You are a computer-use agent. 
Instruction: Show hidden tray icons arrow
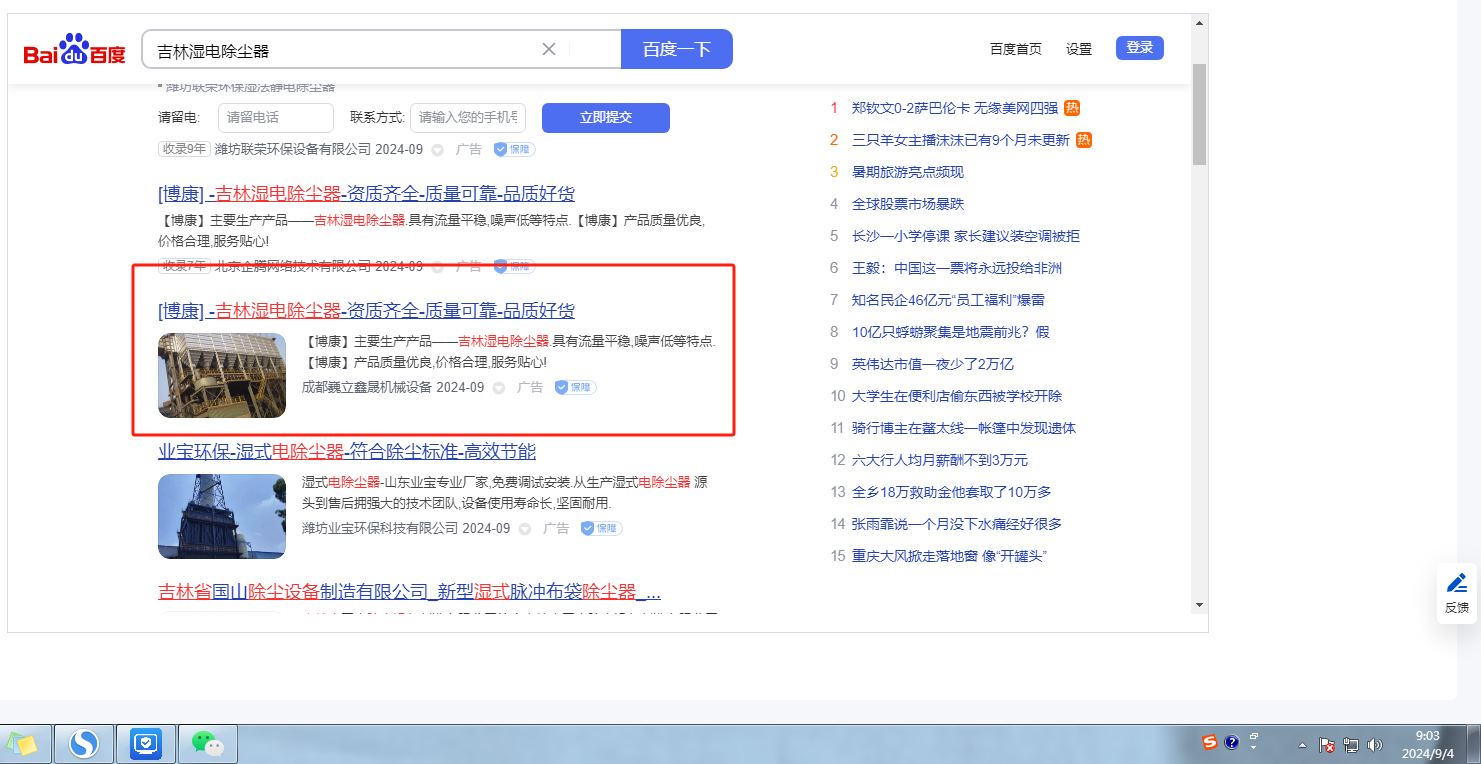click(1302, 745)
